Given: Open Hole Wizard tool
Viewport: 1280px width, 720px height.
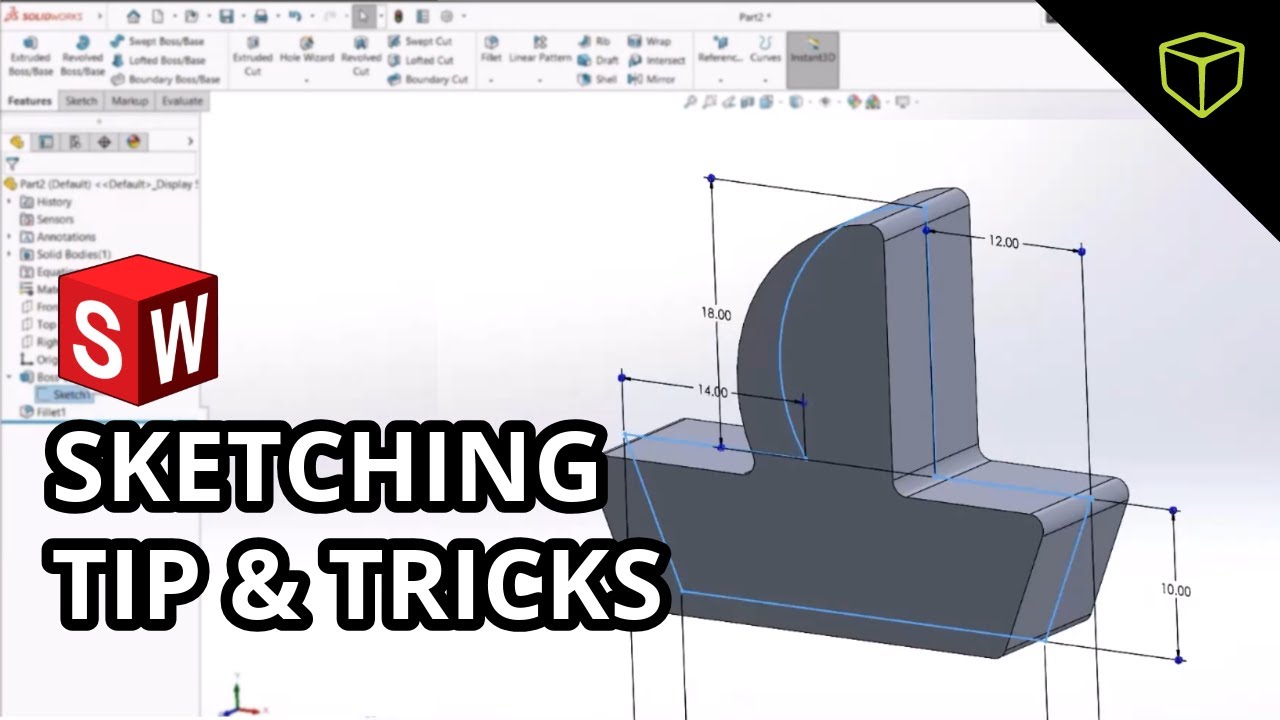Looking at the screenshot, I should point(307,51).
